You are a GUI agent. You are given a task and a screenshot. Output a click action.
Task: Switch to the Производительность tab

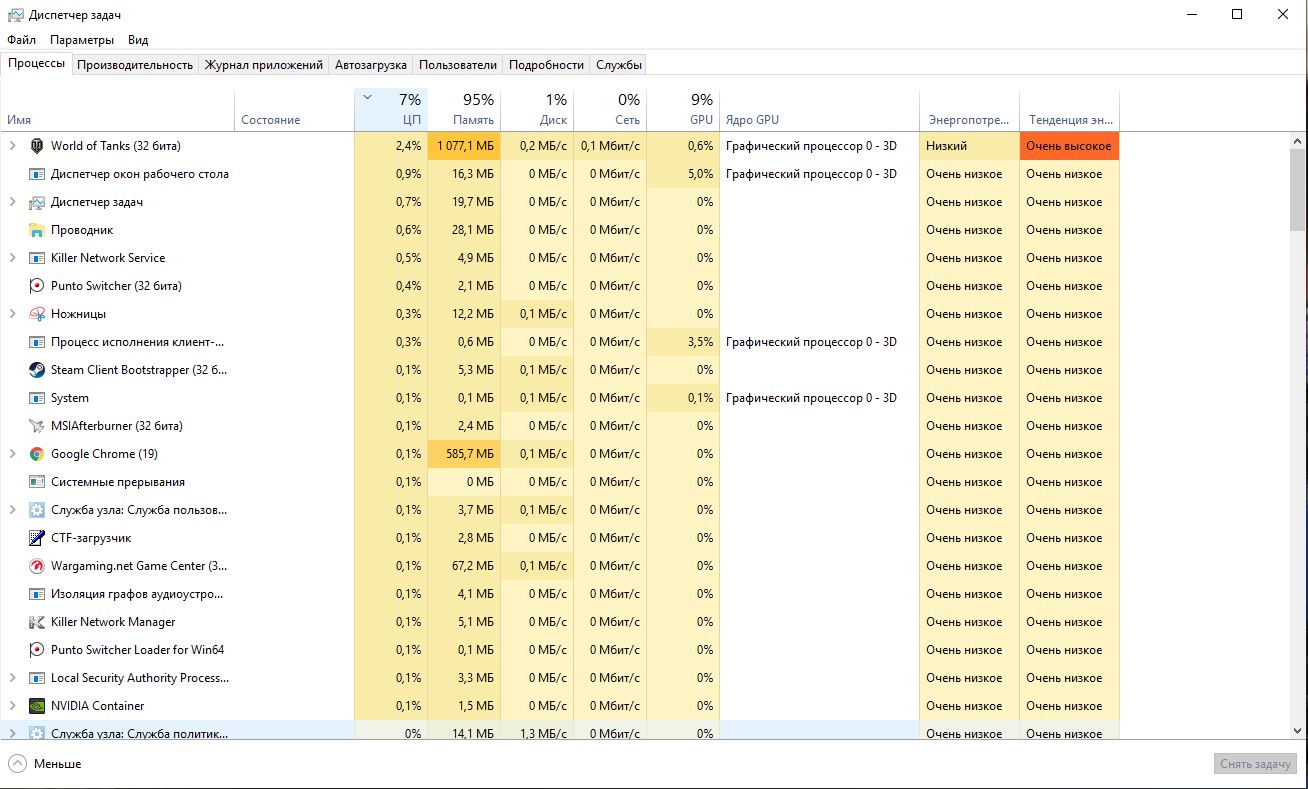[135, 65]
